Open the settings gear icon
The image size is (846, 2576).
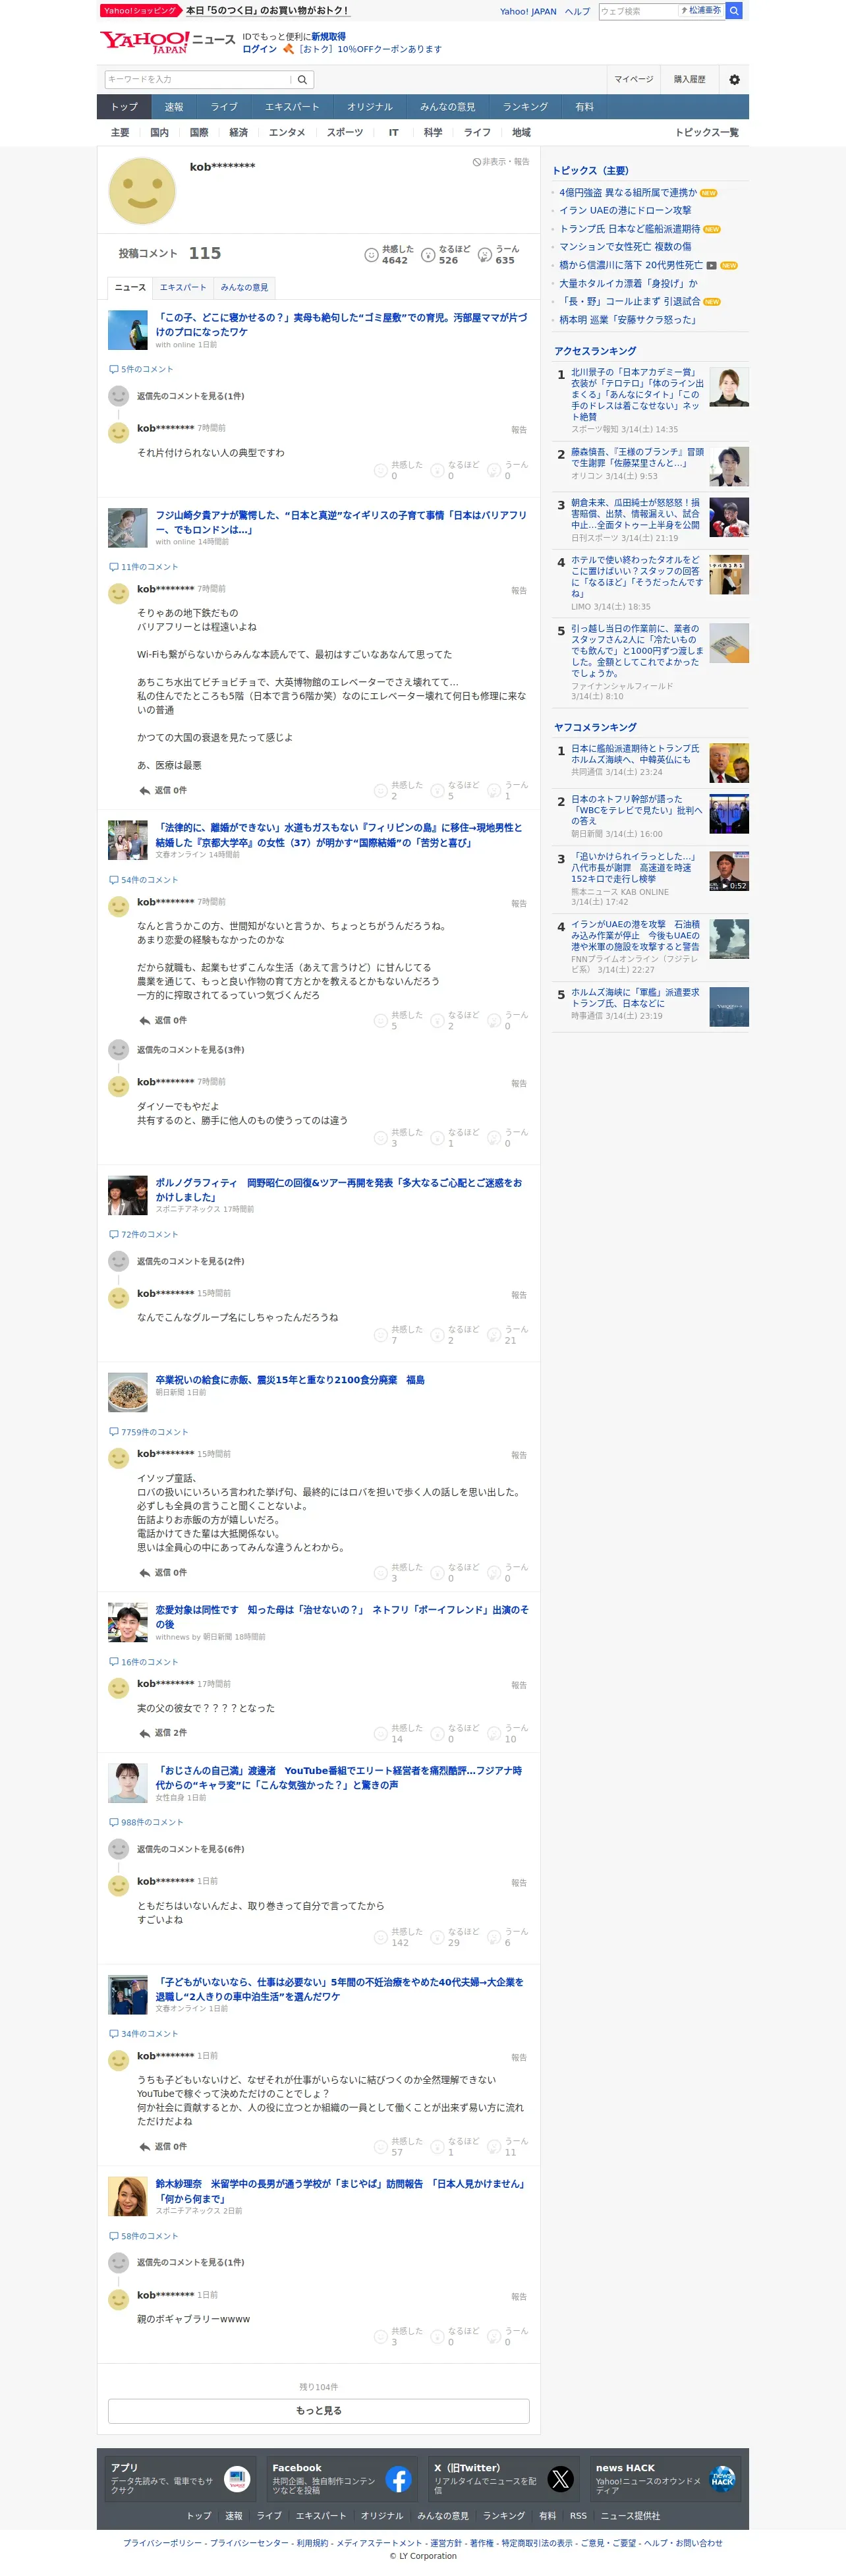734,79
